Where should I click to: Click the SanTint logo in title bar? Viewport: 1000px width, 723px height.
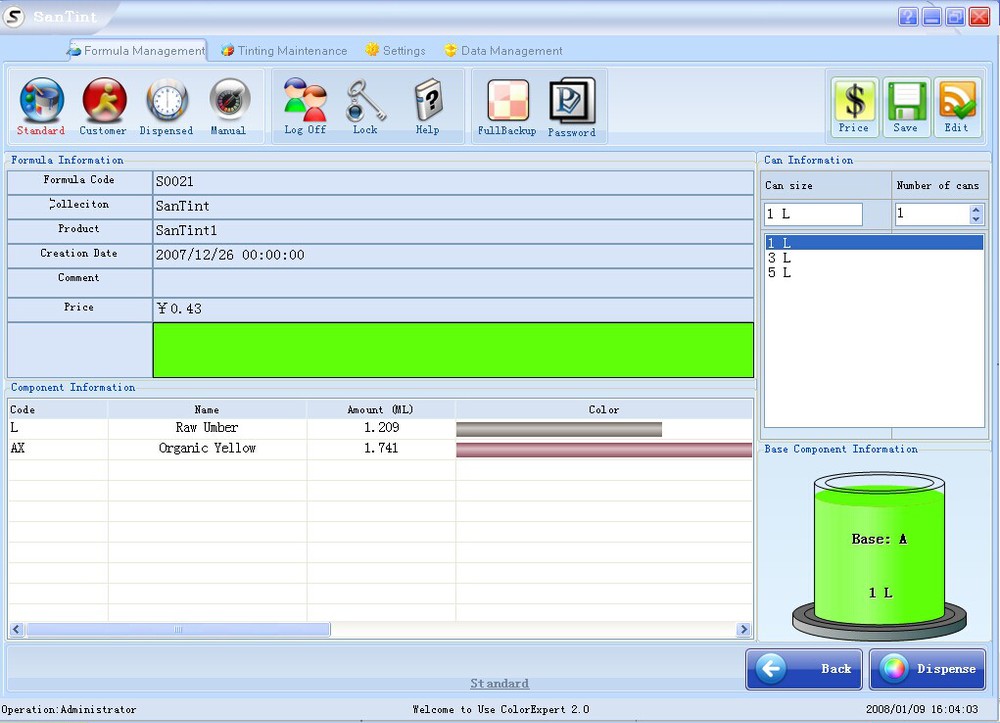pyautogui.click(x=13, y=16)
